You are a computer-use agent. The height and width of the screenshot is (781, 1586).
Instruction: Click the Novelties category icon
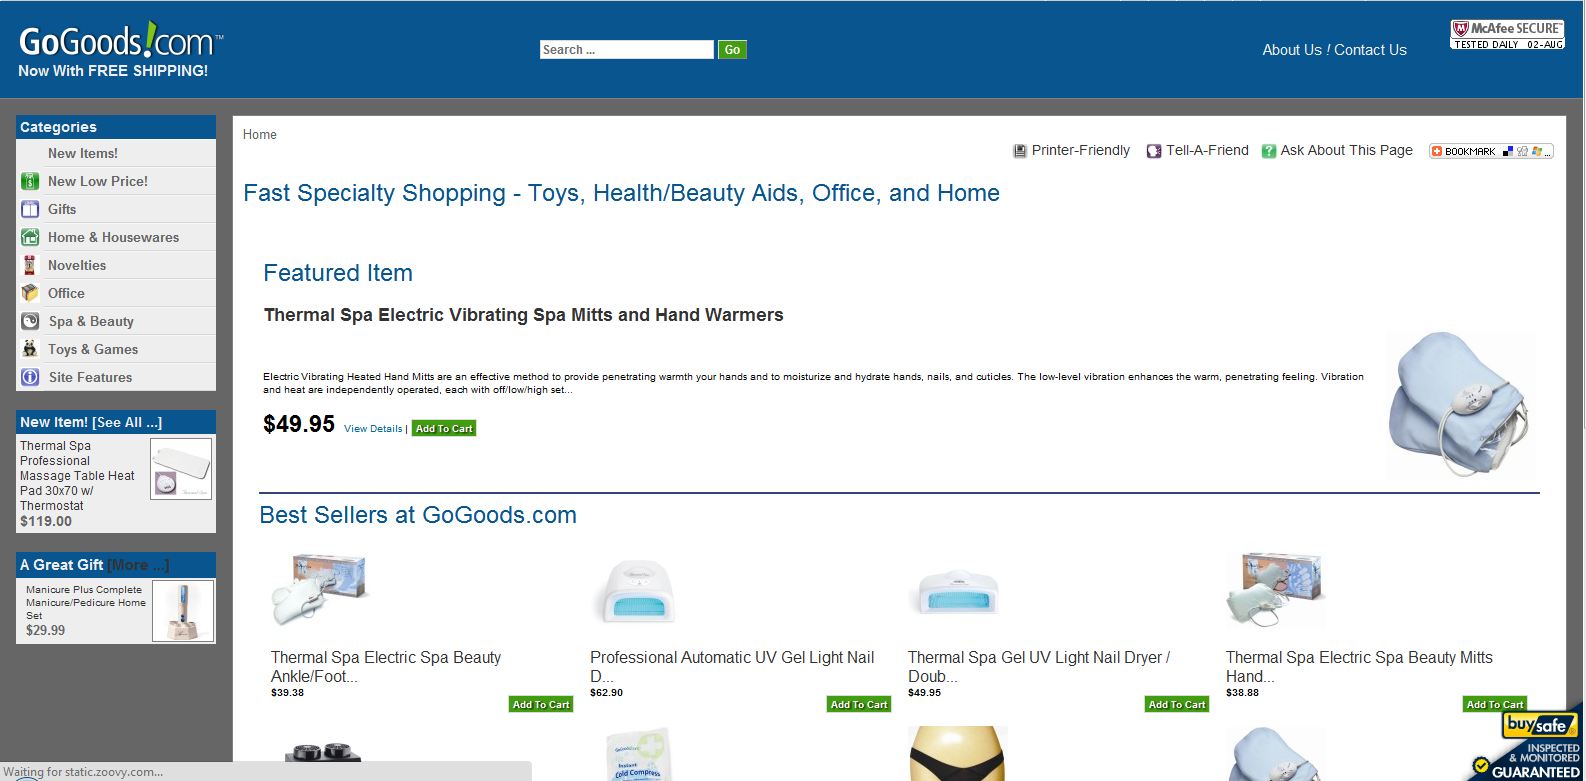click(30, 265)
